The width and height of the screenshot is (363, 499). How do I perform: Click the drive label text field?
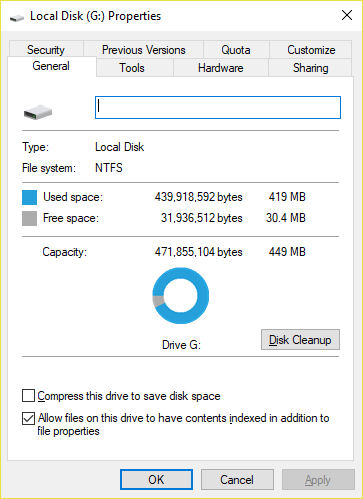[218, 107]
